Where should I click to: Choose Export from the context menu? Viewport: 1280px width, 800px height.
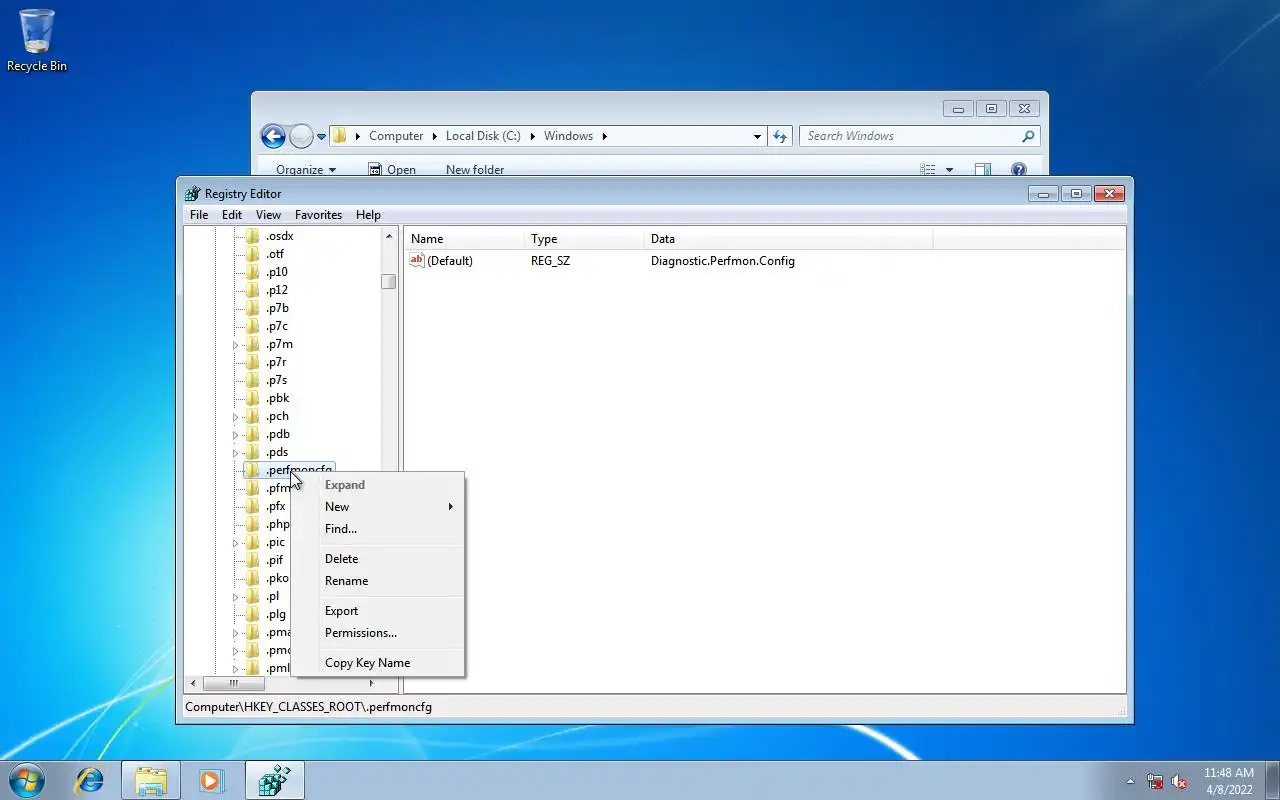click(x=378, y=611)
